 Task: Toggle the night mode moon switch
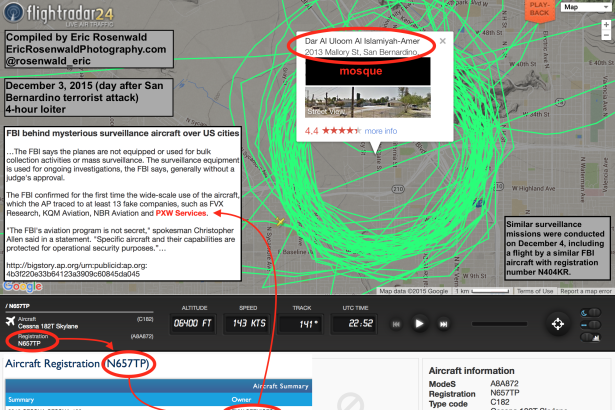pos(591,312)
